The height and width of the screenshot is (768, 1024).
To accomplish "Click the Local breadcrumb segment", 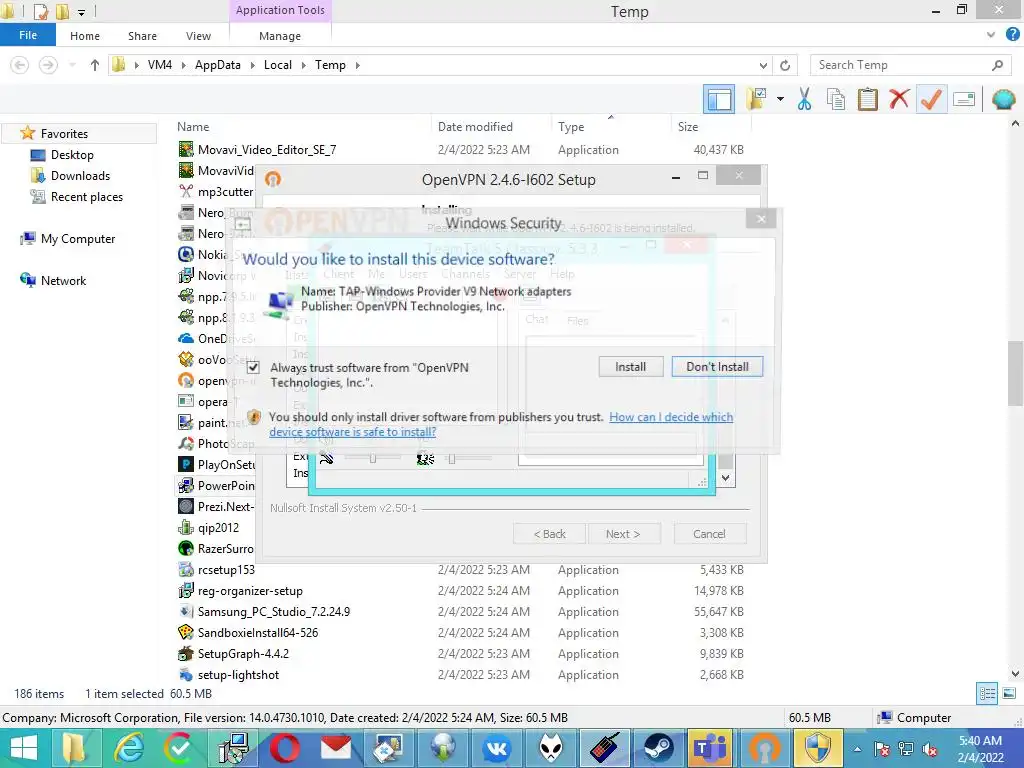I will pos(278,65).
